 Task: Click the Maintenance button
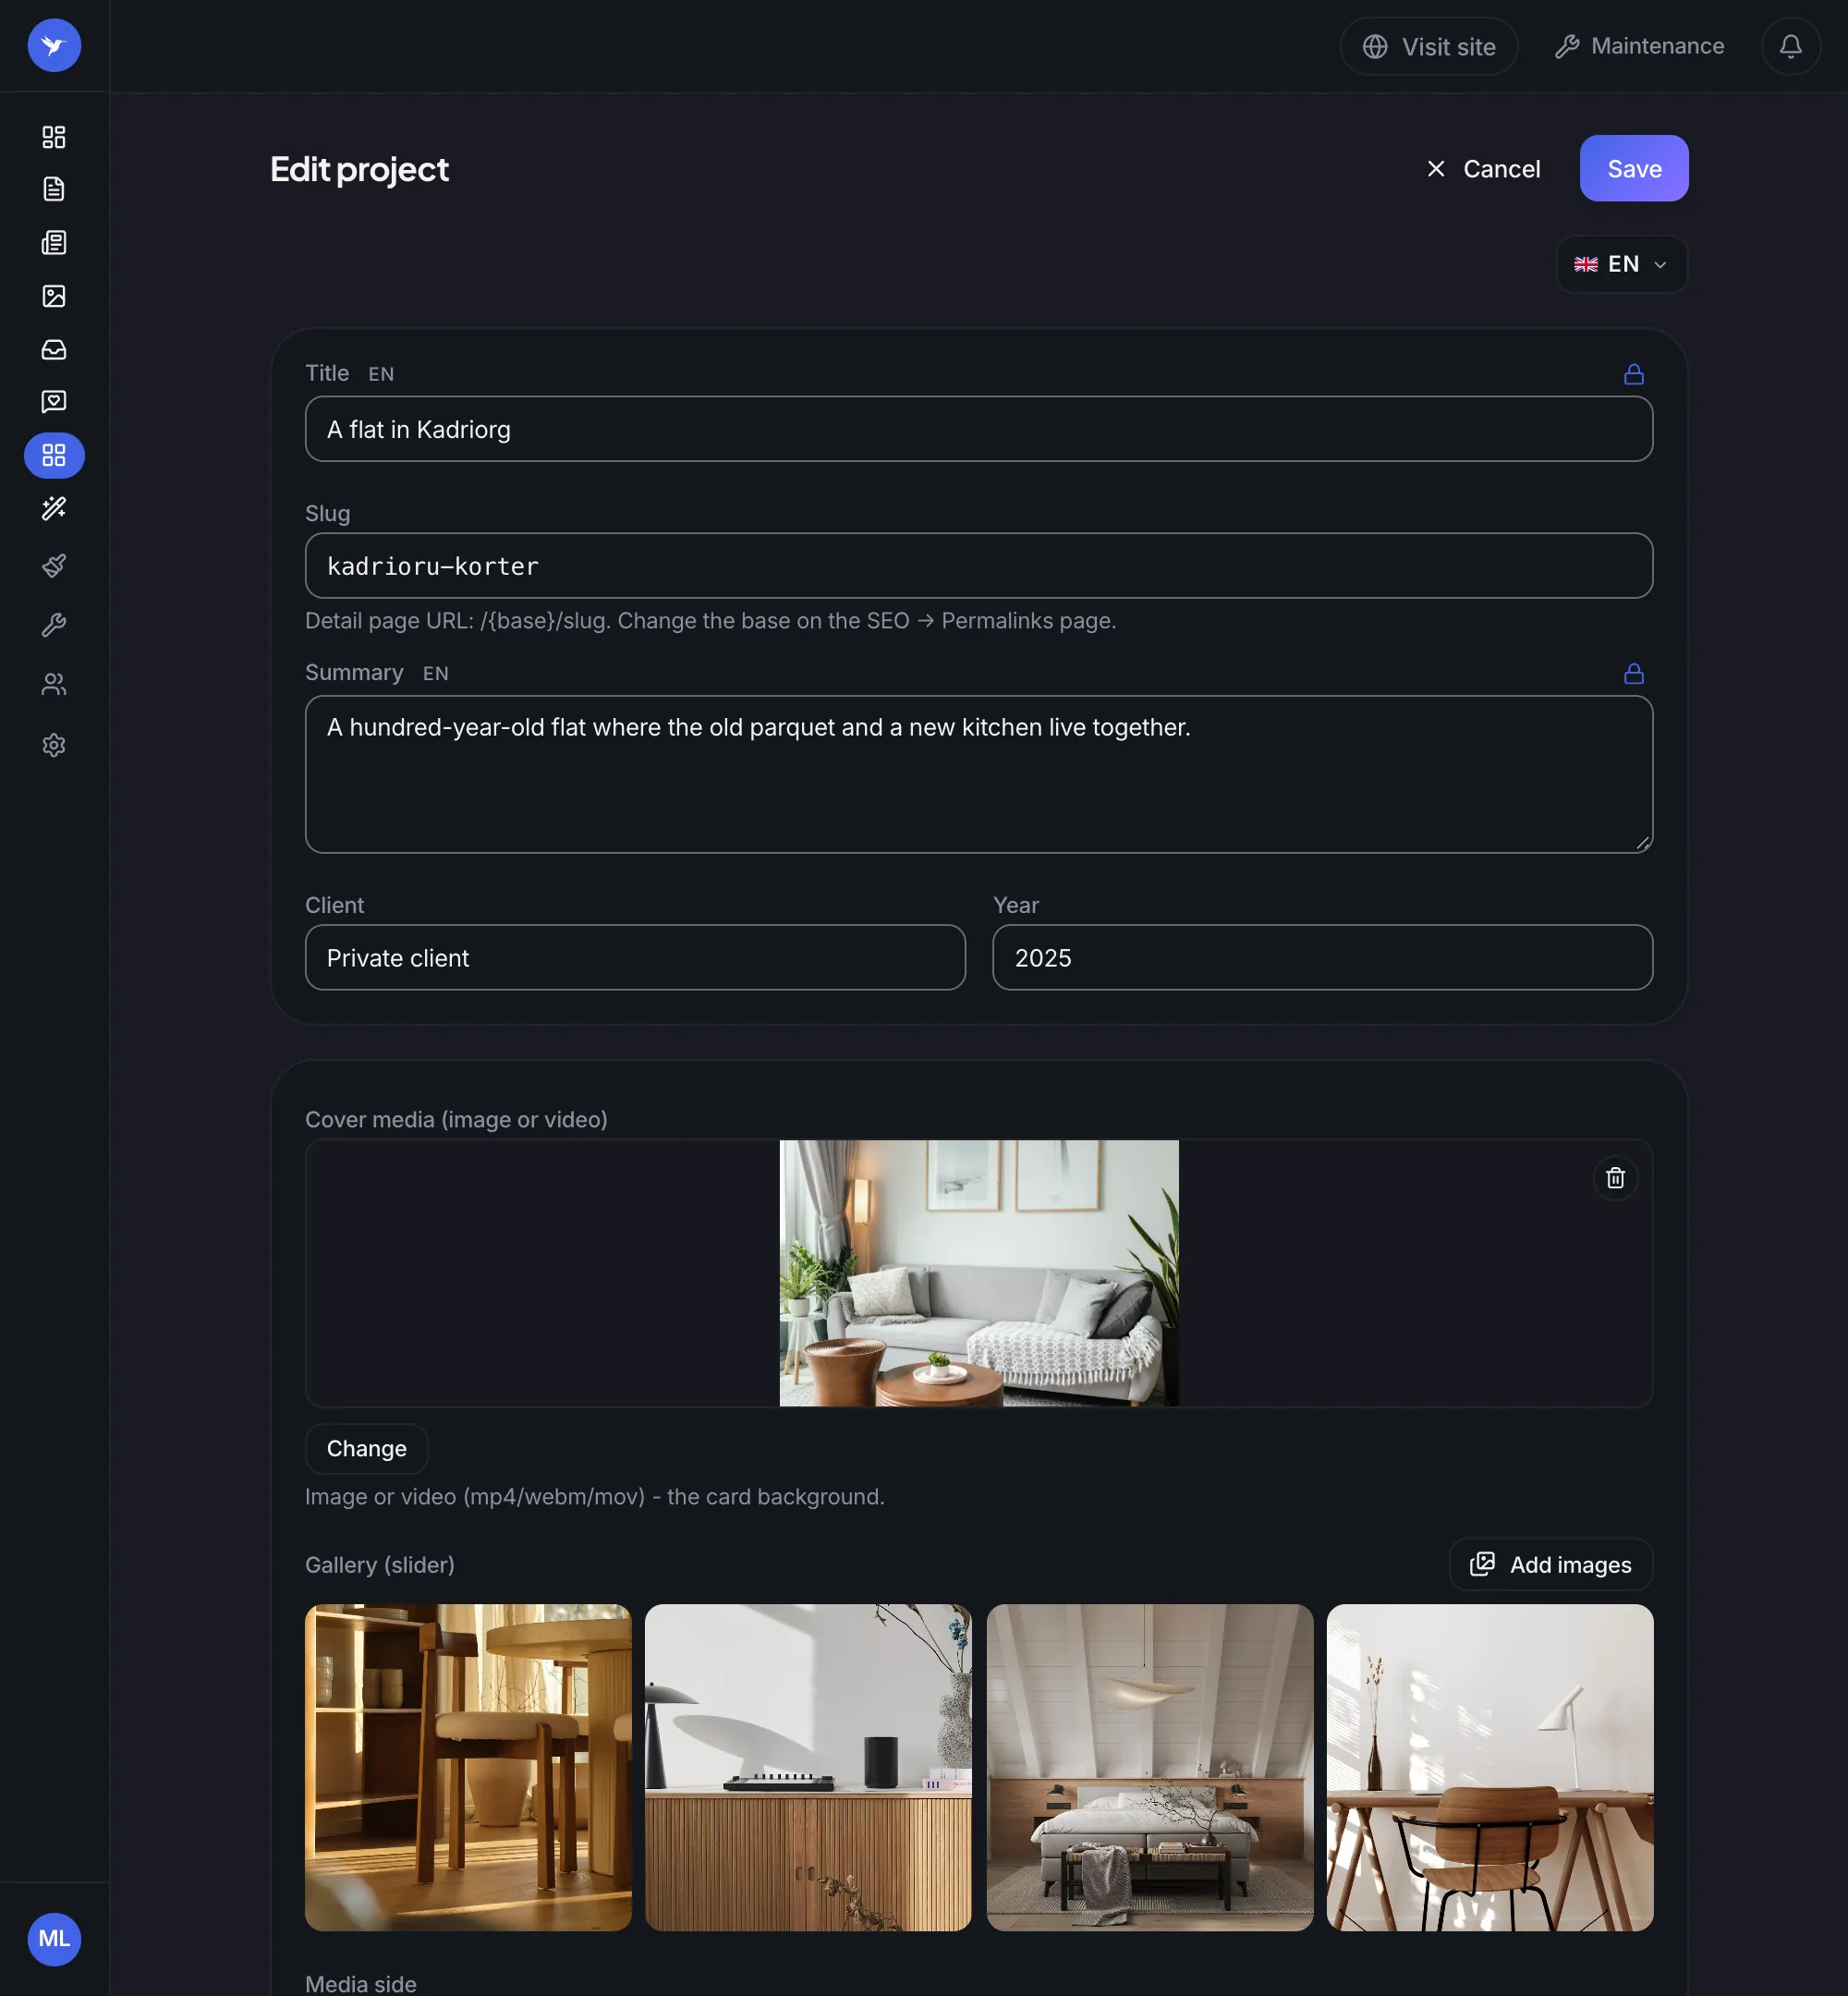(1639, 46)
